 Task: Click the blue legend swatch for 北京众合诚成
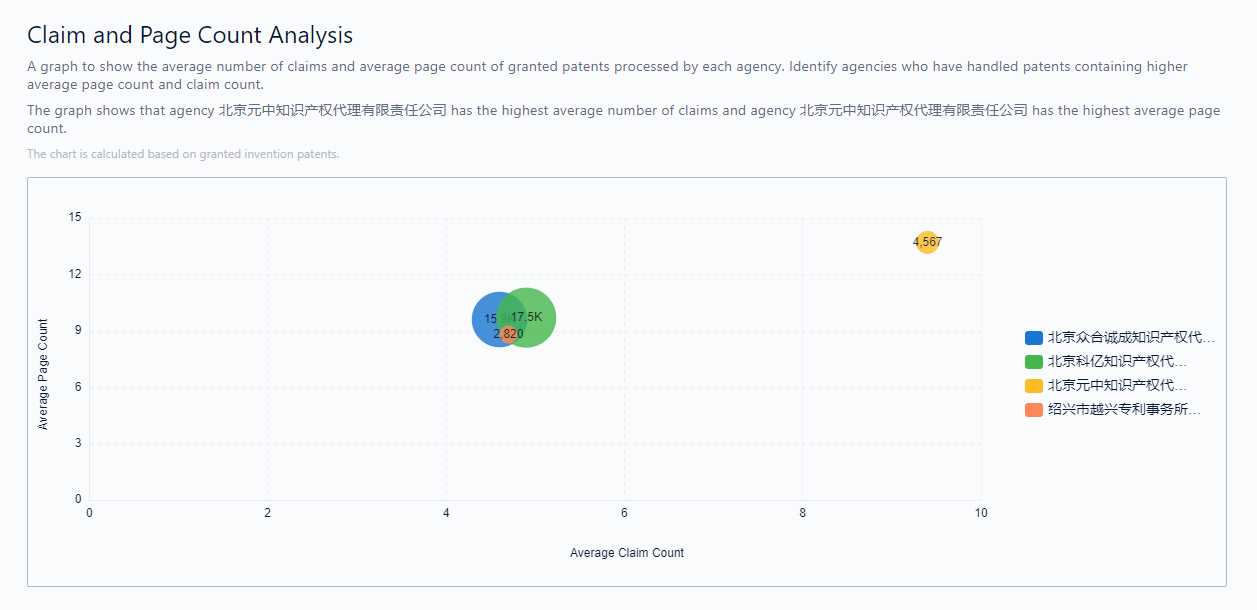pos(1034,338)
